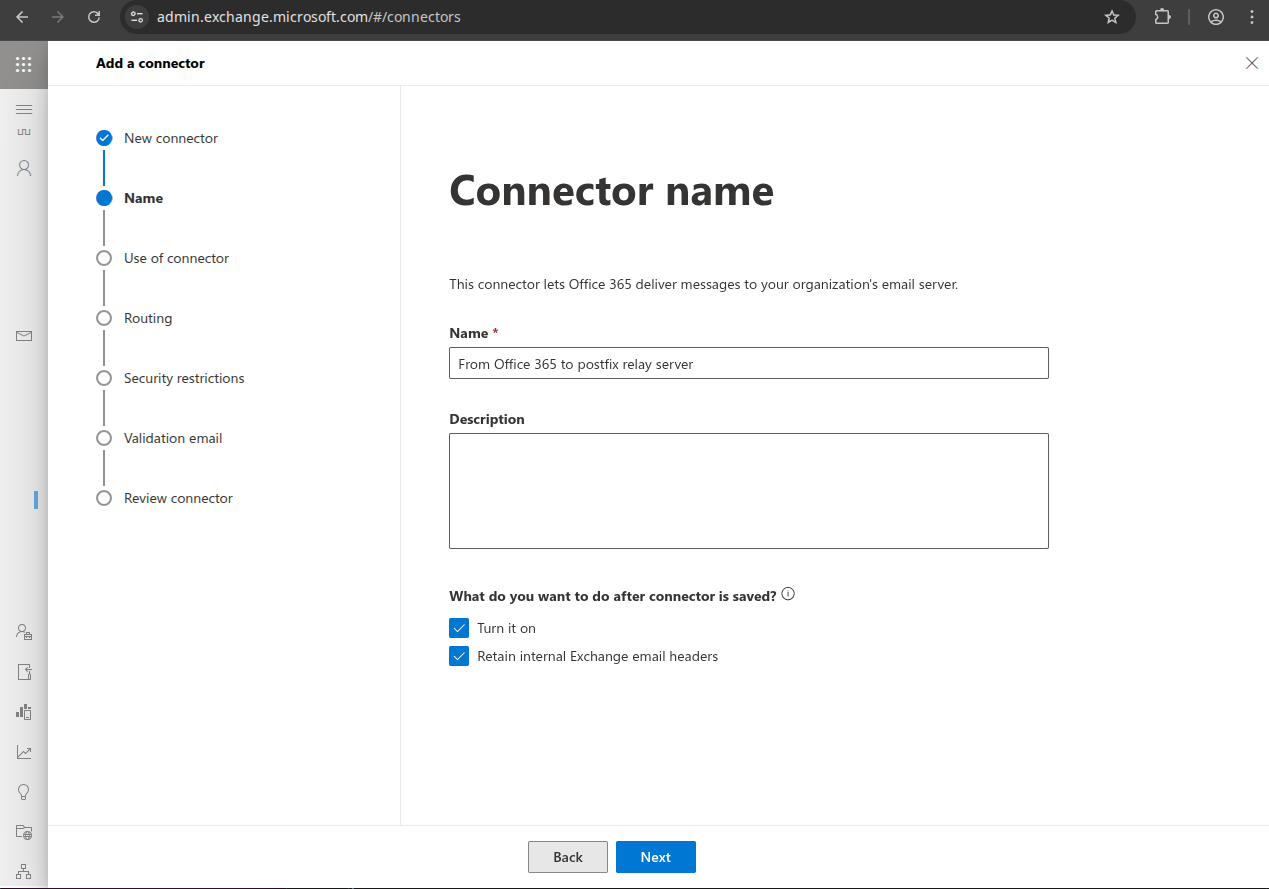Open Organization hierarchy icon in sidebar
The image size is (1269, 889).
tap(24, 872)
